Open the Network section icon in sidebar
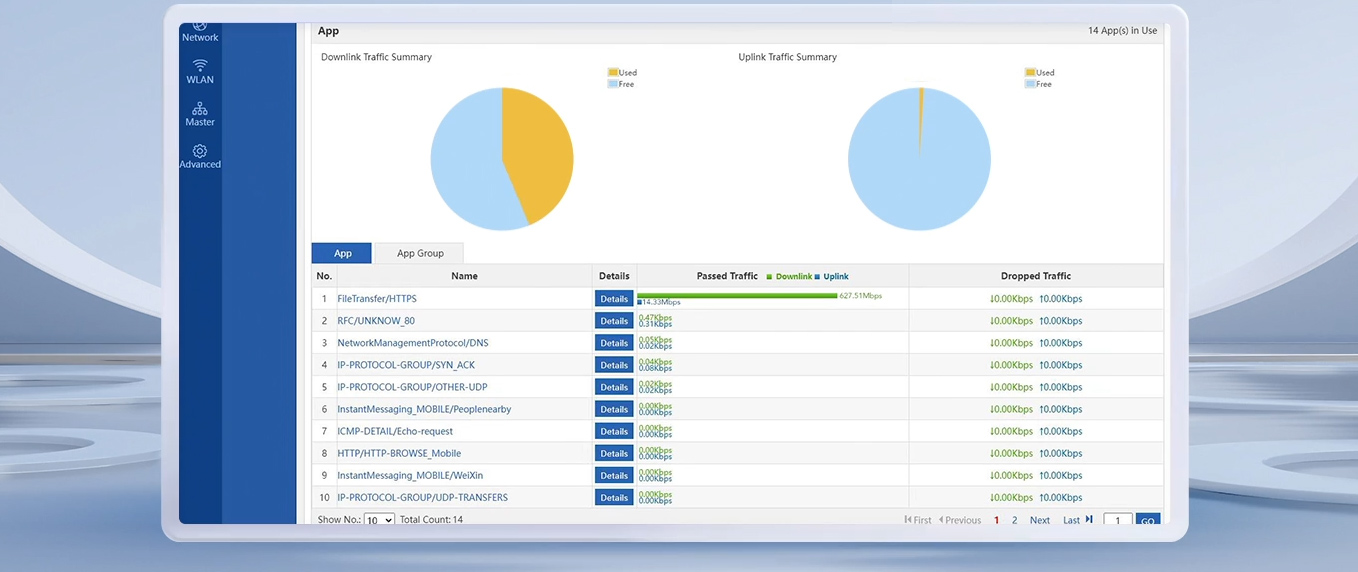This screenshot has width=1358, height=572. click(x=200, y=26)
